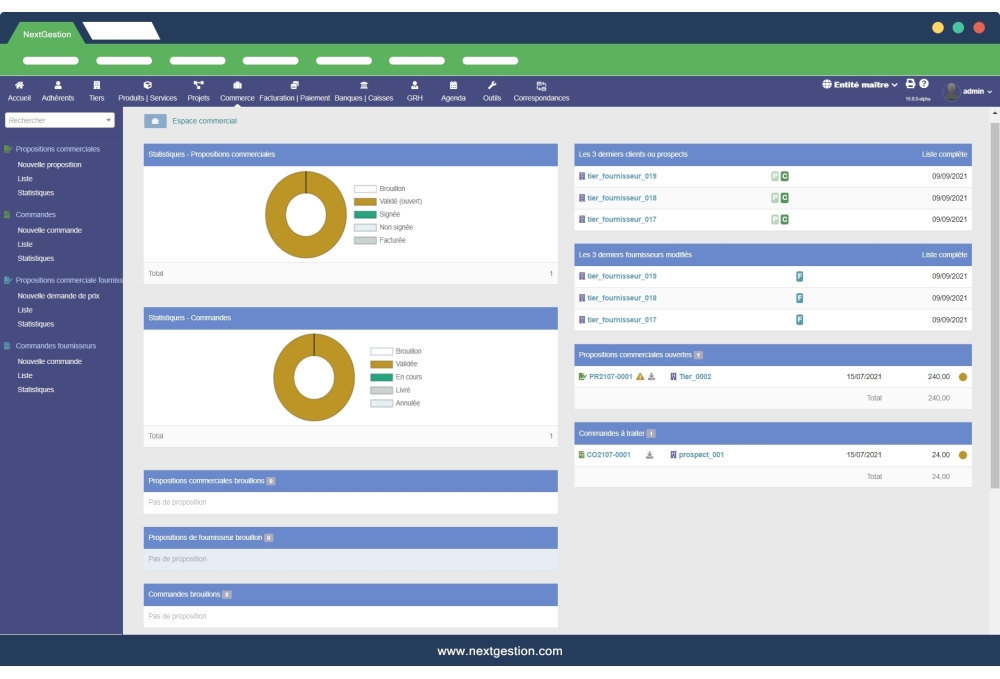Open the admin user menu
Screen dimensions: 1000x679
tap(969, 91)
